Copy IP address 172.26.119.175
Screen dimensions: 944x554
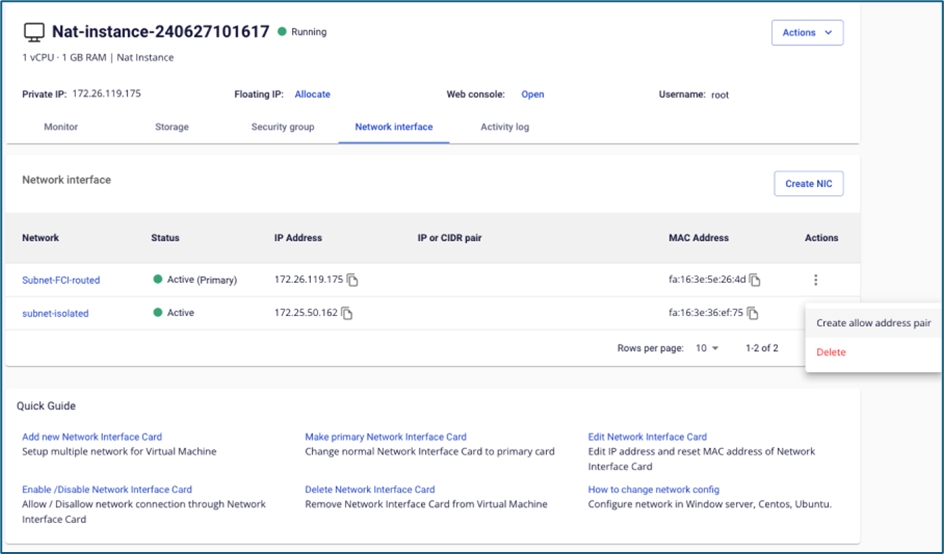click(x=352, y=280)
